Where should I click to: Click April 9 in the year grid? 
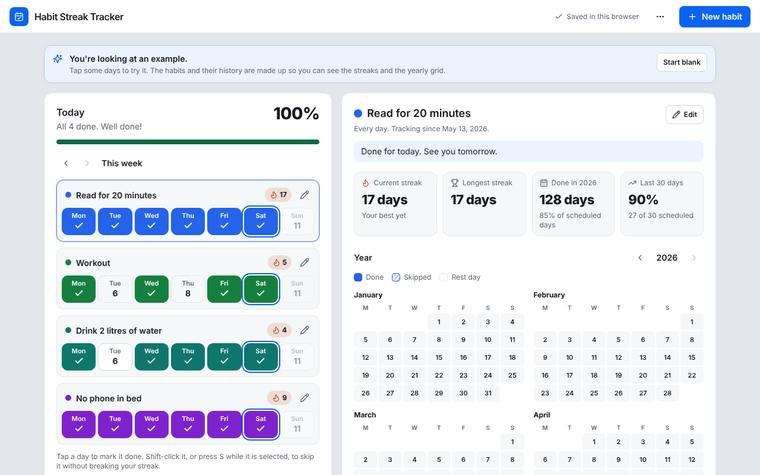[x=618, y=459]
